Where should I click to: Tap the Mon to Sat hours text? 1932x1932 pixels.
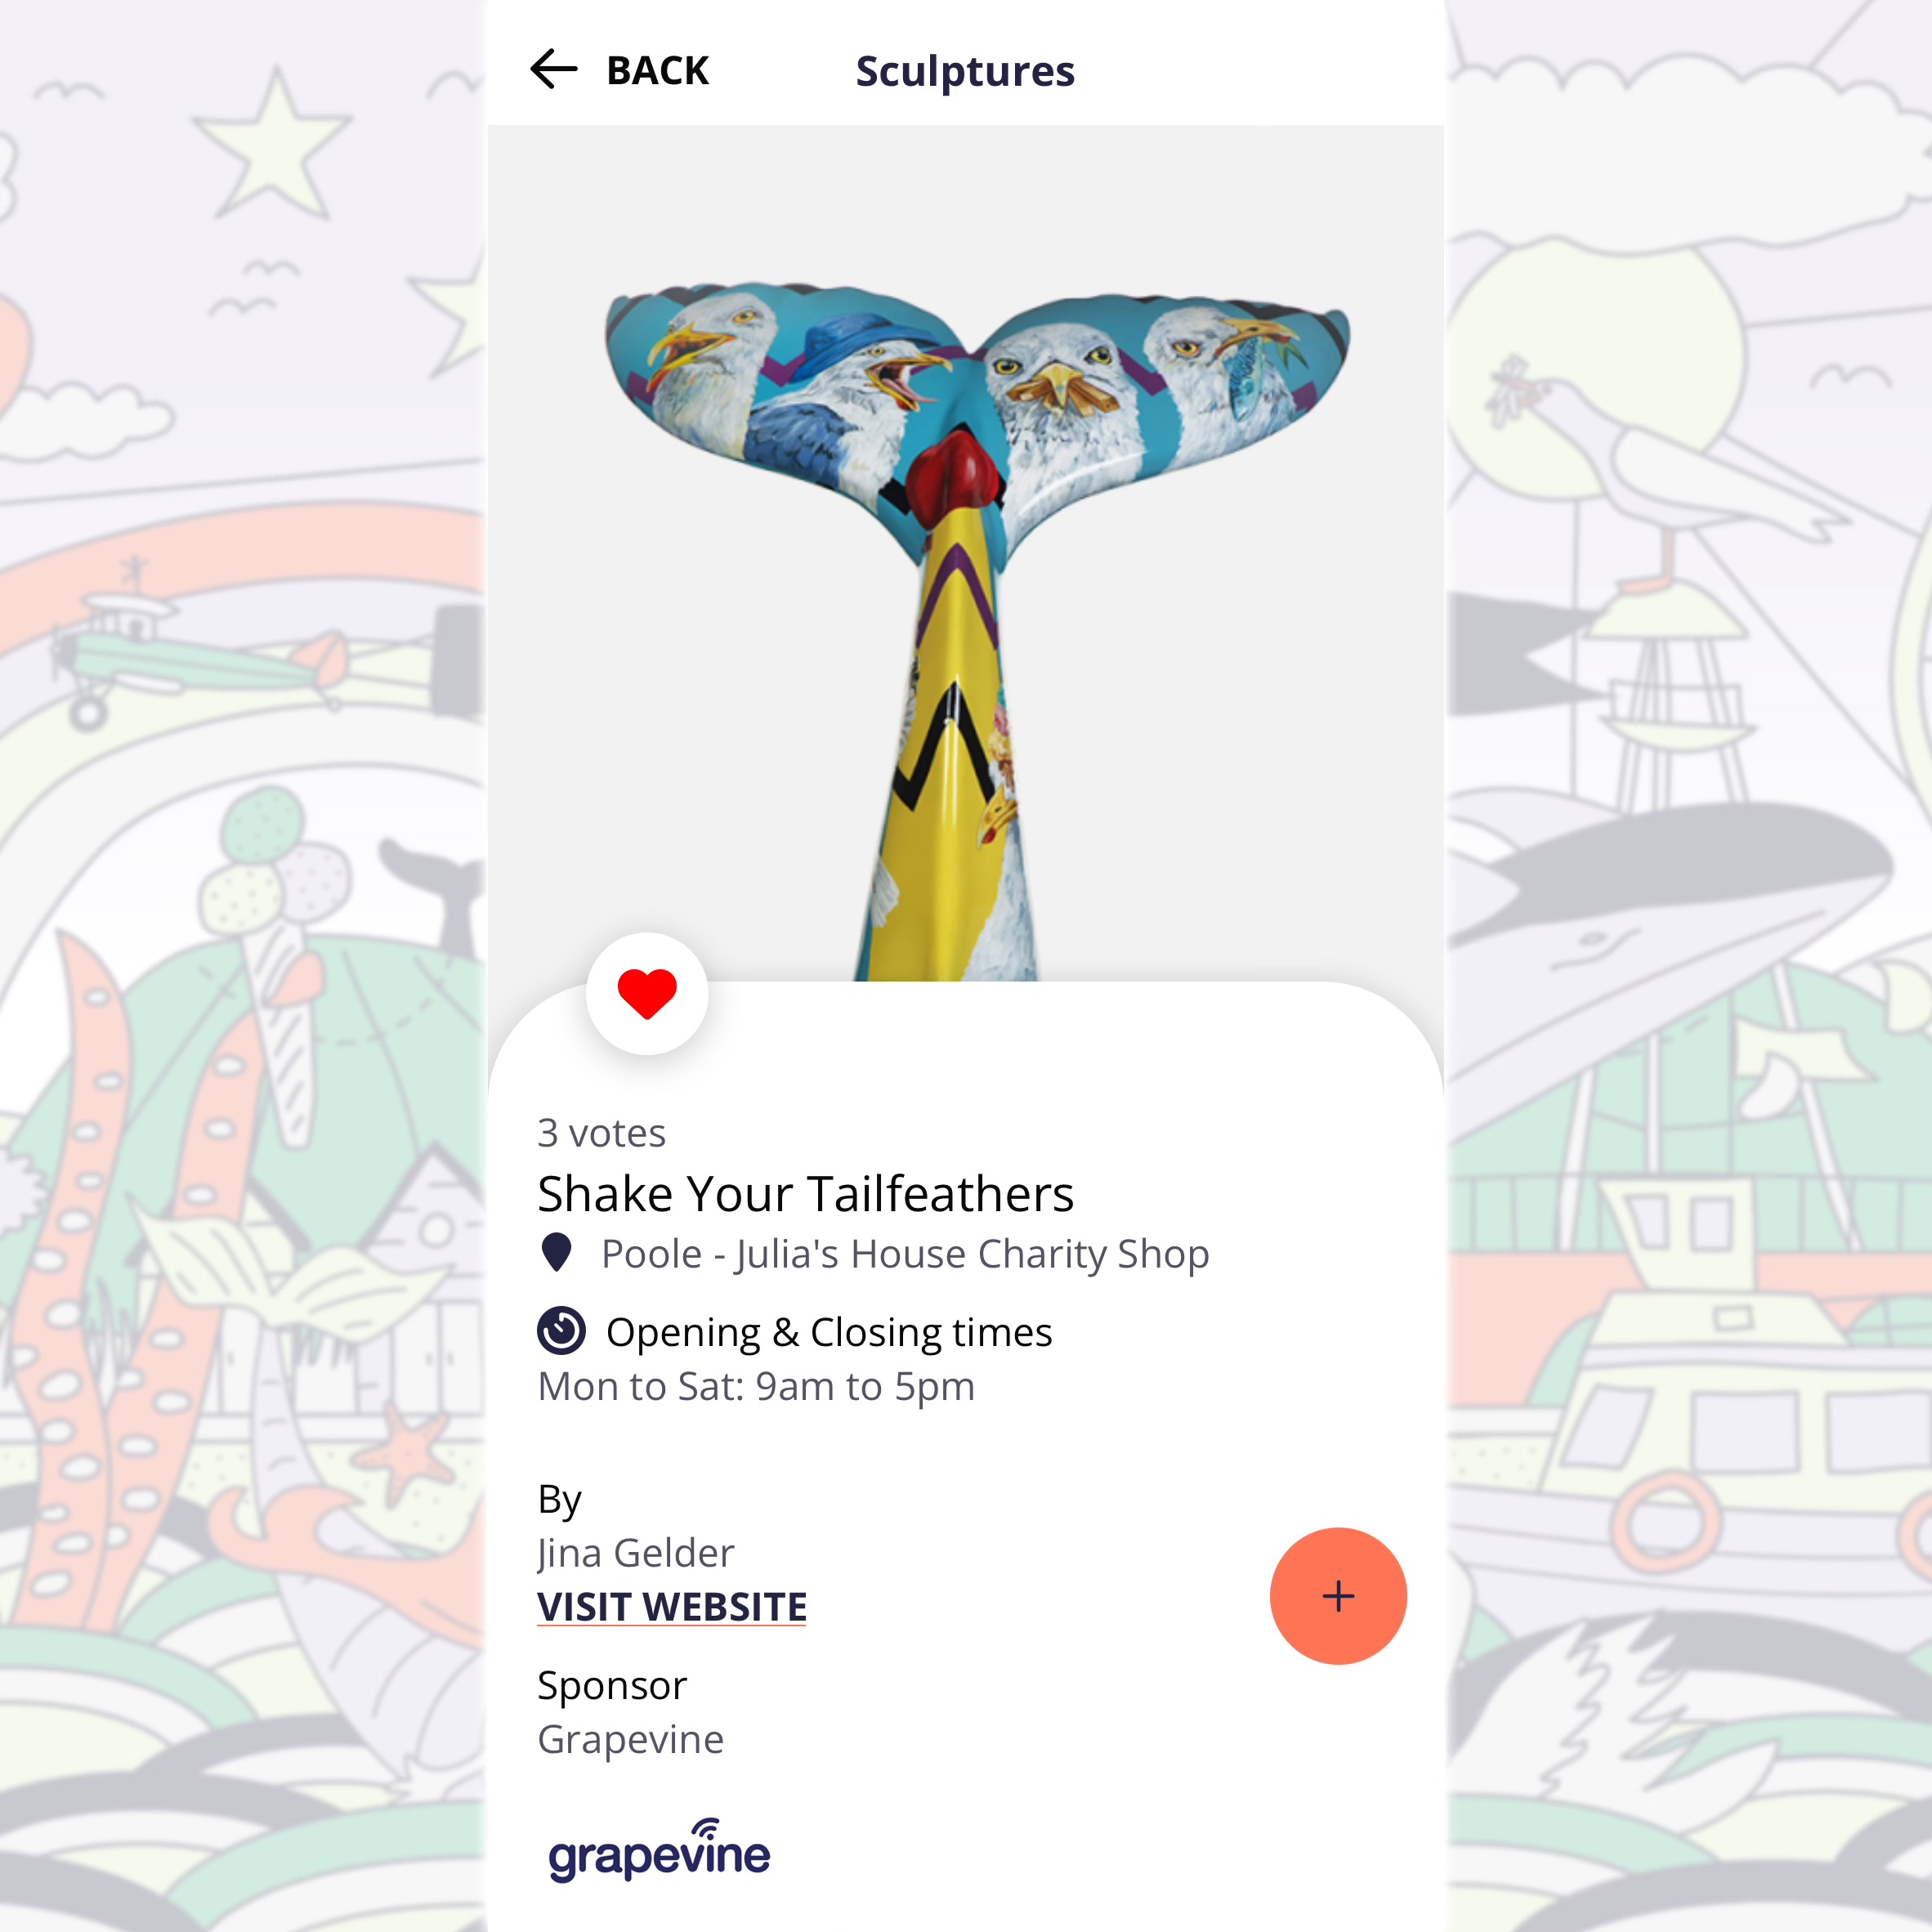756,1387
